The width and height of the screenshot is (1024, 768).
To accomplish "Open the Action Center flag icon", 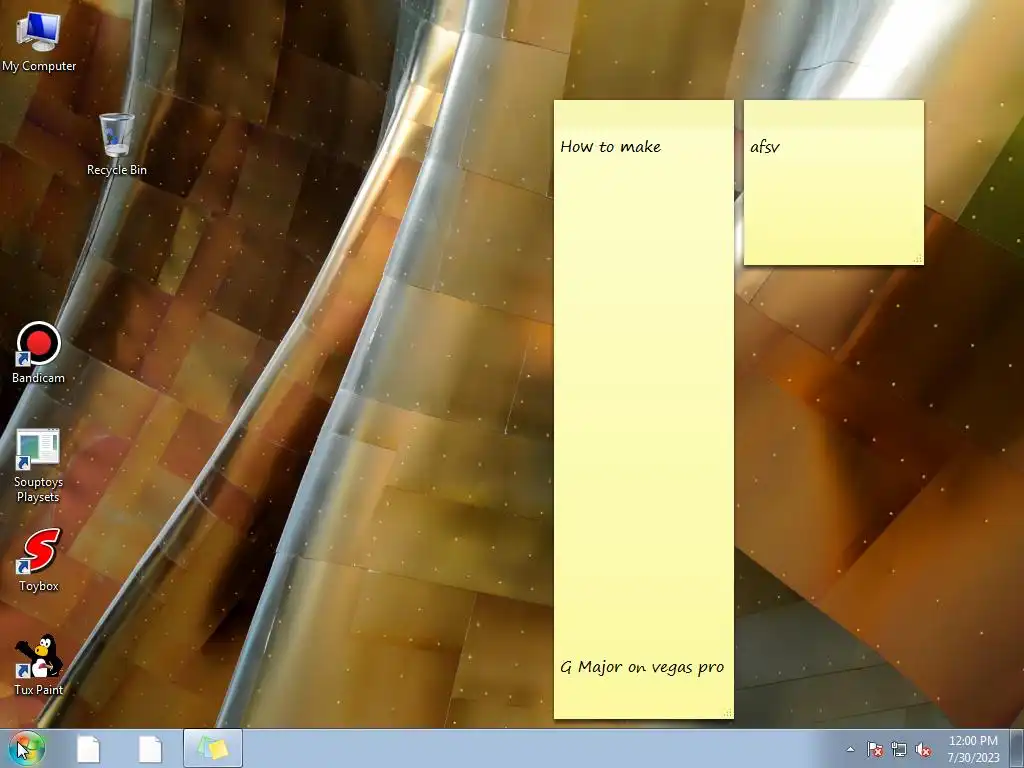I will click(x=875, y=749).
